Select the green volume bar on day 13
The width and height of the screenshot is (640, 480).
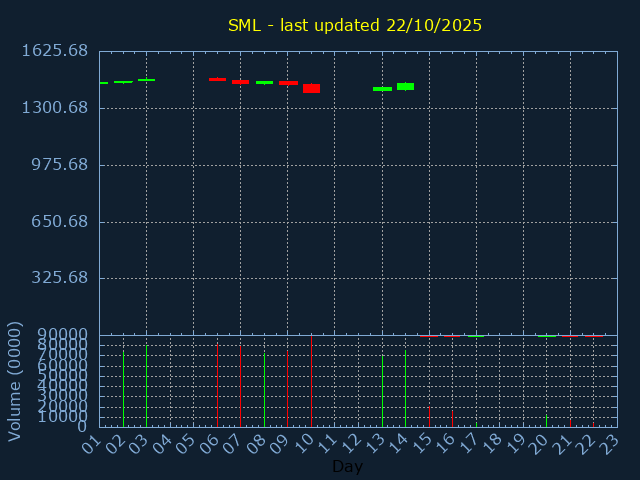click(382, 390)
